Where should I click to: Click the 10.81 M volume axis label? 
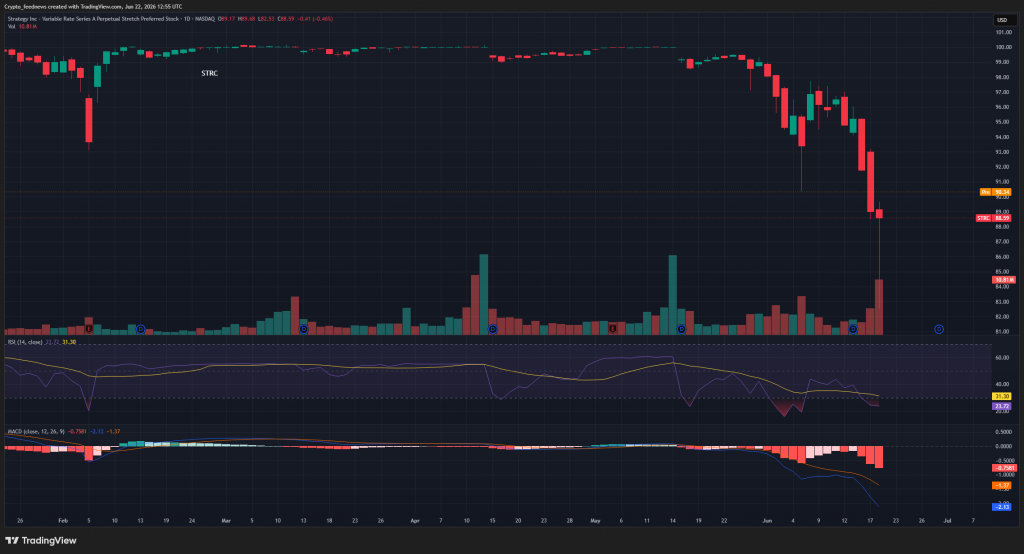(1004, 280)
